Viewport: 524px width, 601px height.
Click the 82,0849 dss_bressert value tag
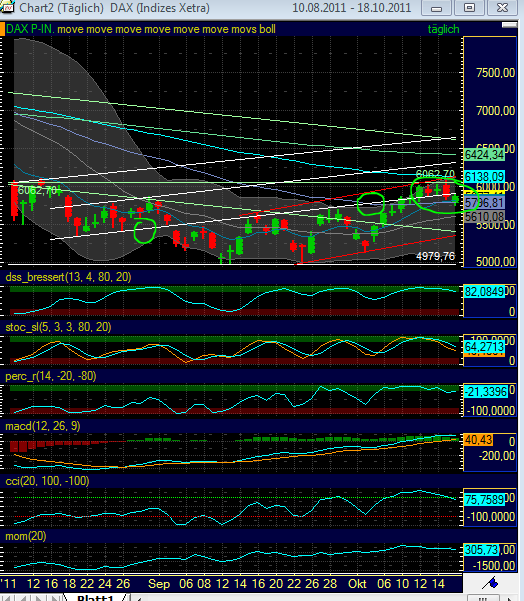(x=484, y=292)
